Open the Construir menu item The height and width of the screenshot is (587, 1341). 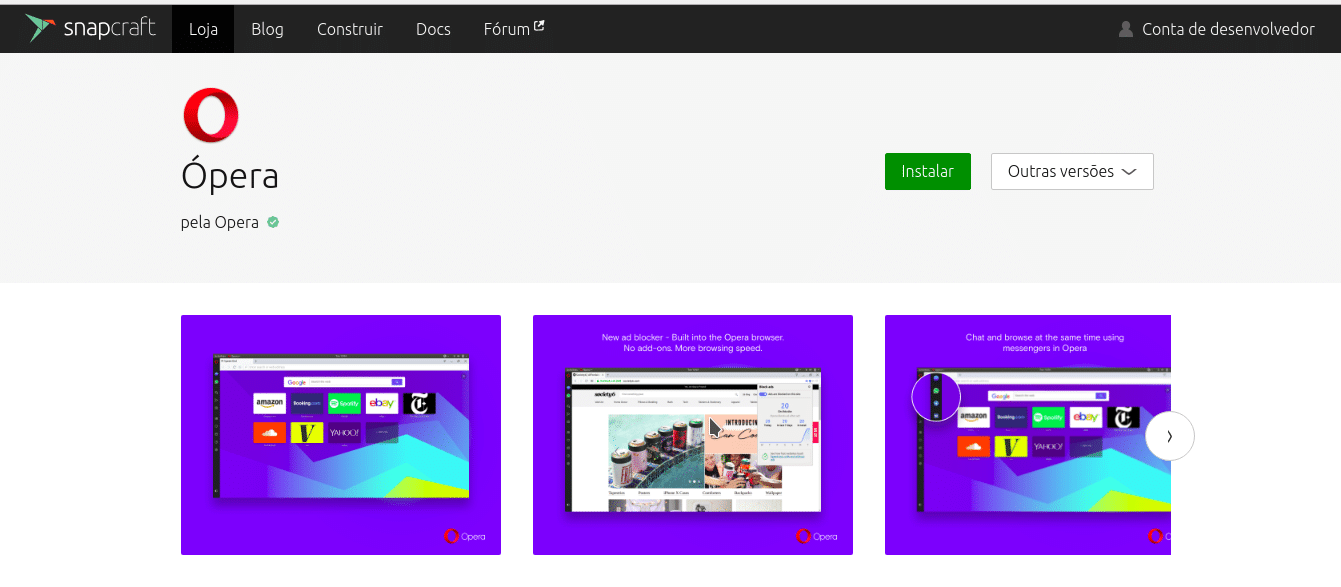[350, 29]
